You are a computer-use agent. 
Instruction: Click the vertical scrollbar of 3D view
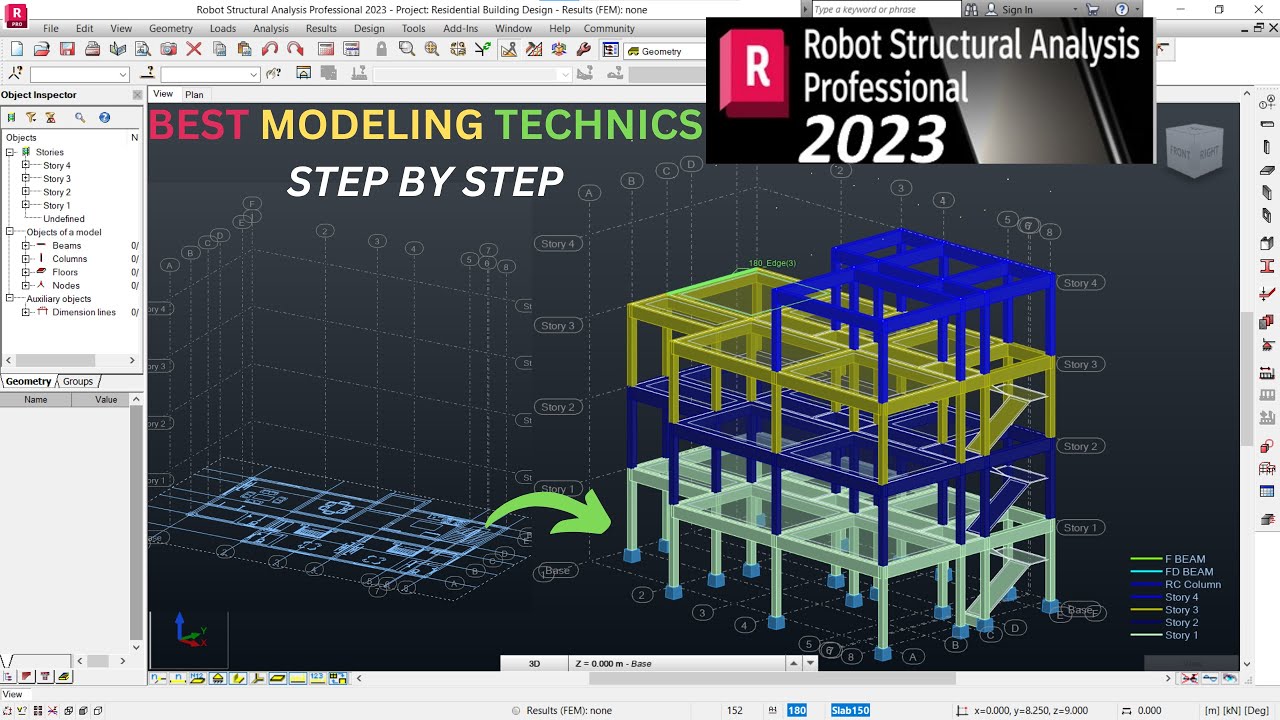click(x=1246, y=379)
